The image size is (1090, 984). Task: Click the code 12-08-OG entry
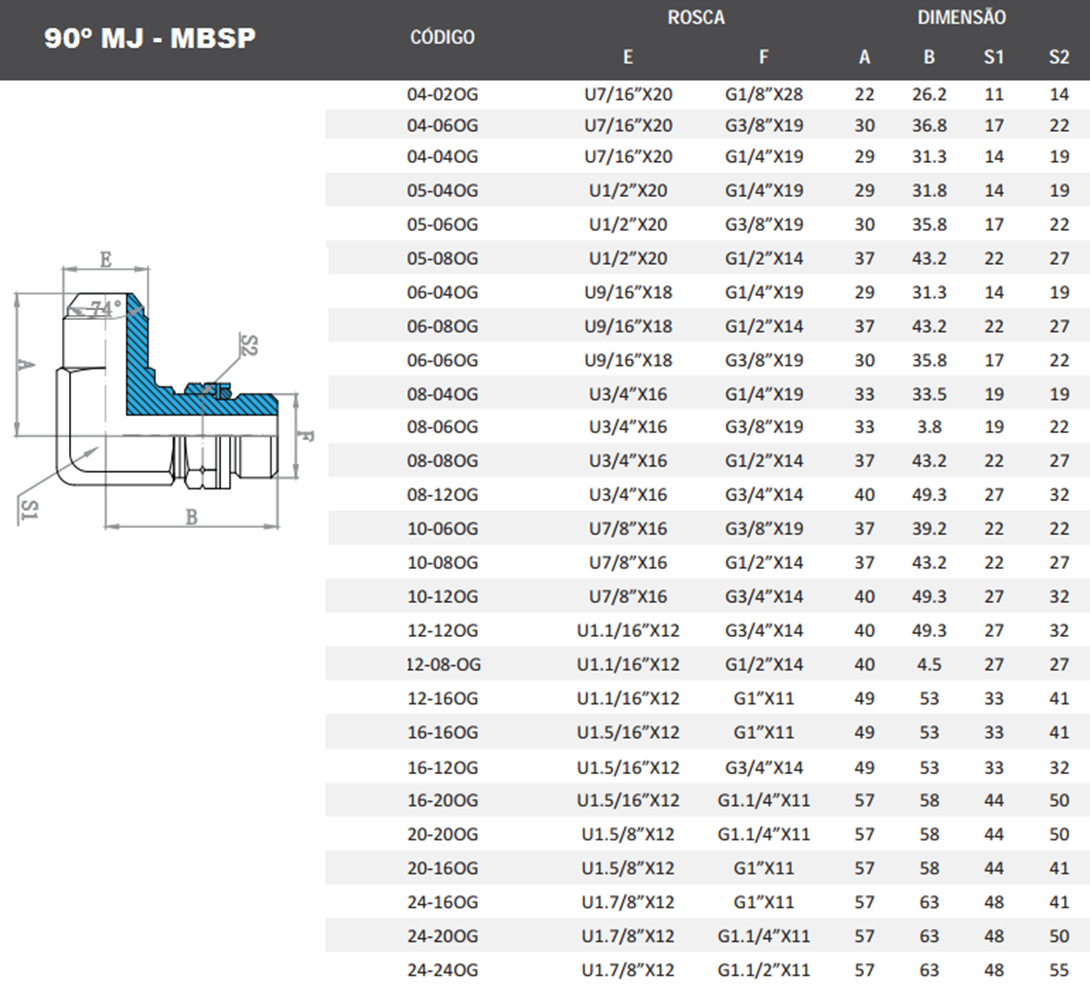442,664
